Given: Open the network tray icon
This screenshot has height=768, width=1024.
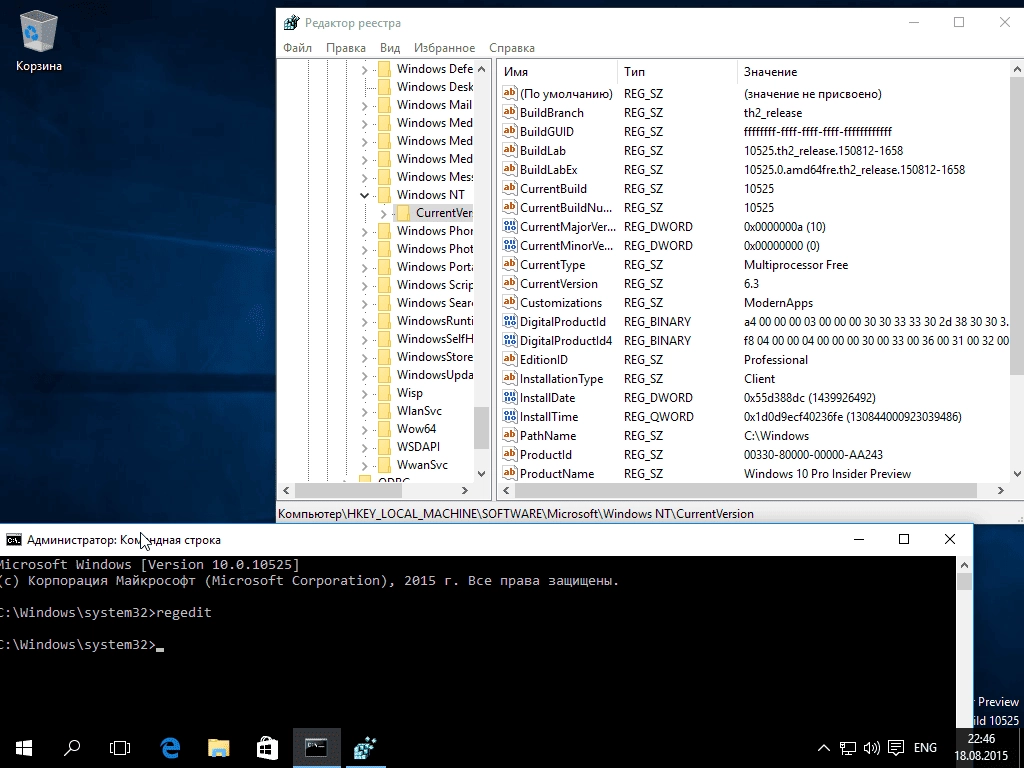Looking at the screenshot, I should (x=848, y=748).
